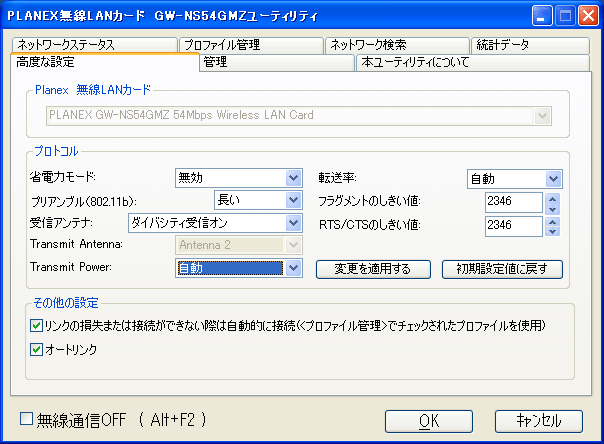Open the 転送率 dropdown
Image resolution: width=604 pixels, height=444 pixels.
[515, 179]
